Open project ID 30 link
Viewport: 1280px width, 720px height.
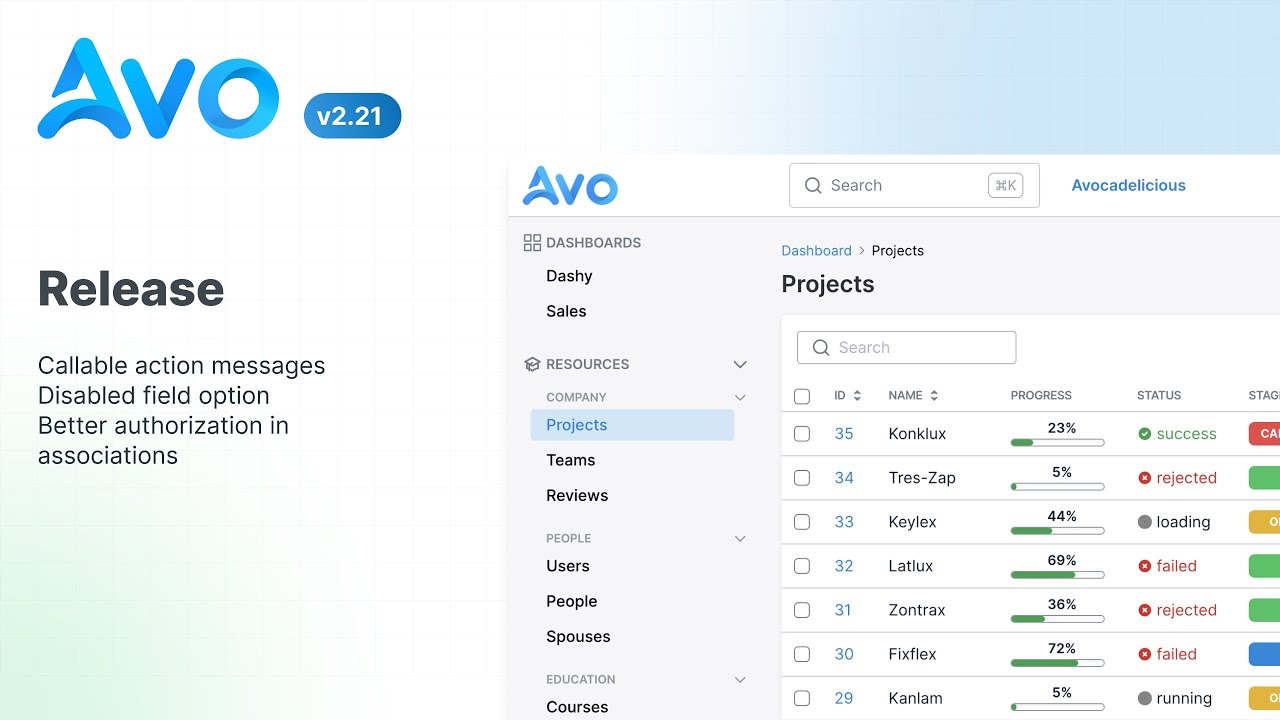click(844, 654)
